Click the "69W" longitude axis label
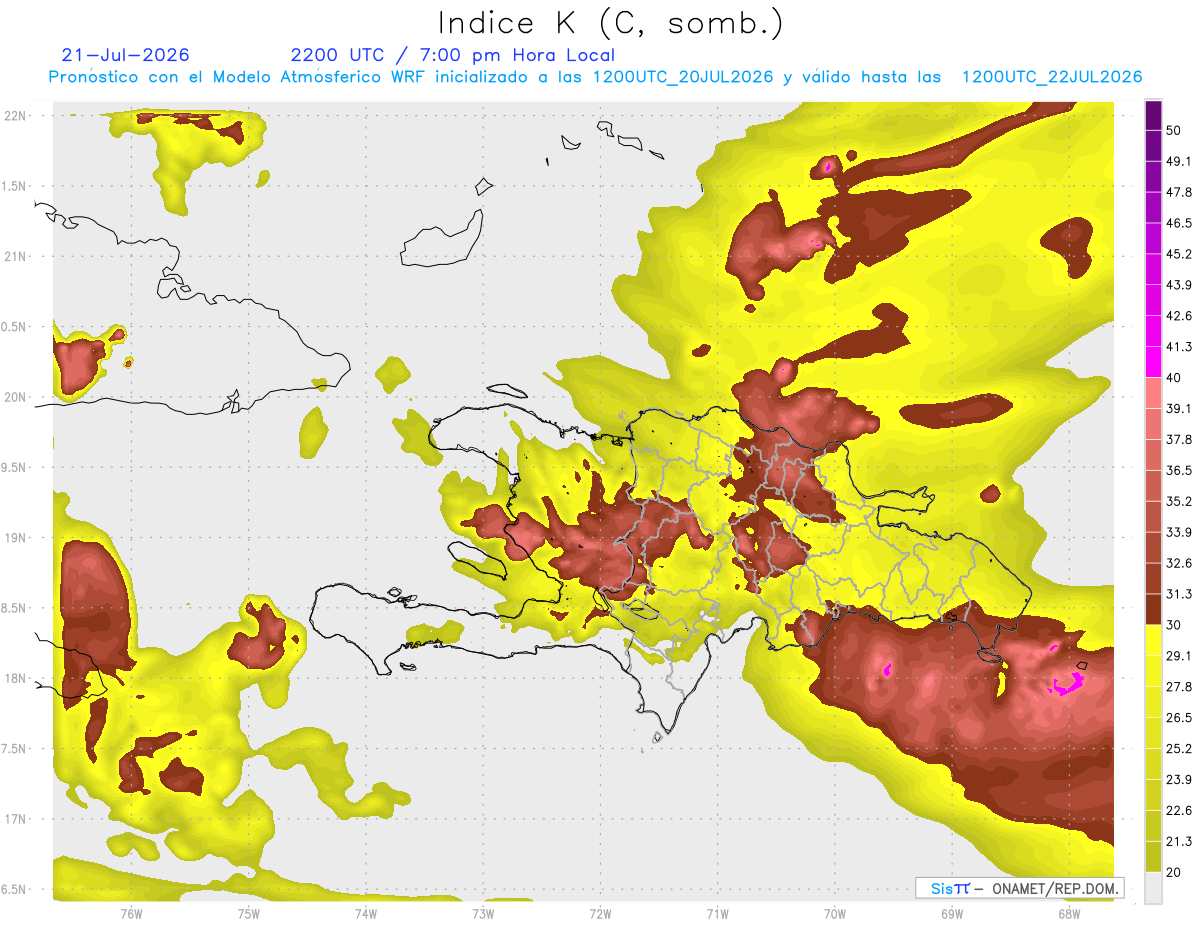This screenshot has width=1200, height=927. click(x=951, y=913)
